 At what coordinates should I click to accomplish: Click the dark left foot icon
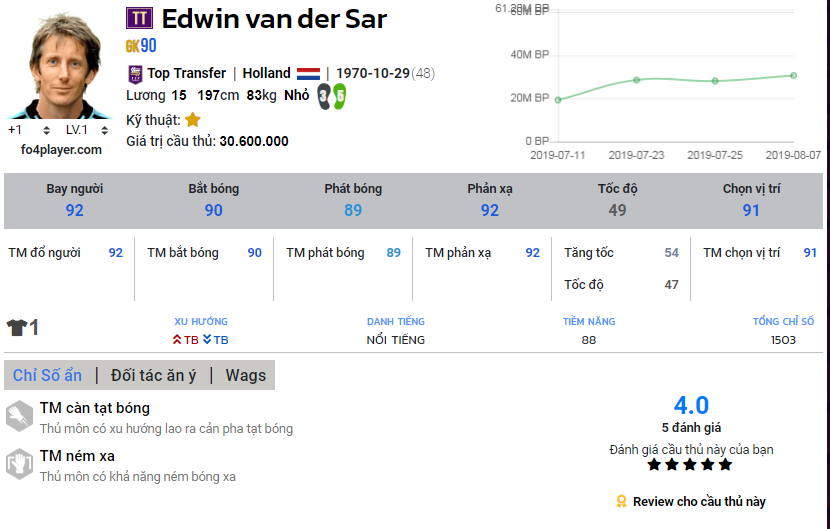324,96
